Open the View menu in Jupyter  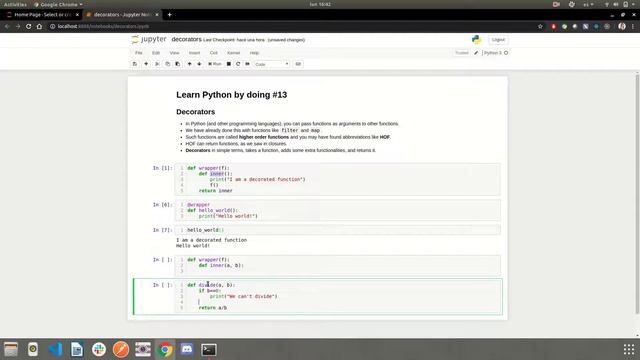pyautogui.click(x=174, y=53)
